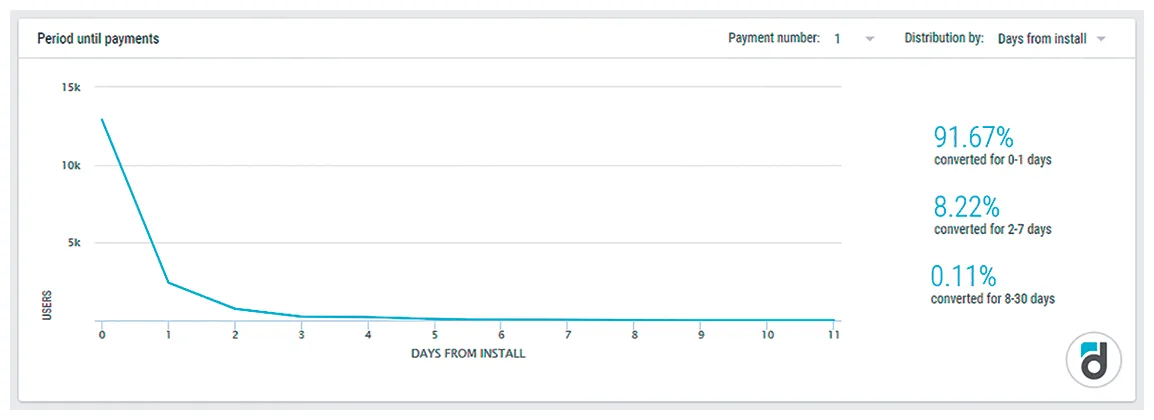Click the 91.67% conversion statistic
Image resolution: width=1154 pixels, height=420 pixels.
[x=974, y=137]
